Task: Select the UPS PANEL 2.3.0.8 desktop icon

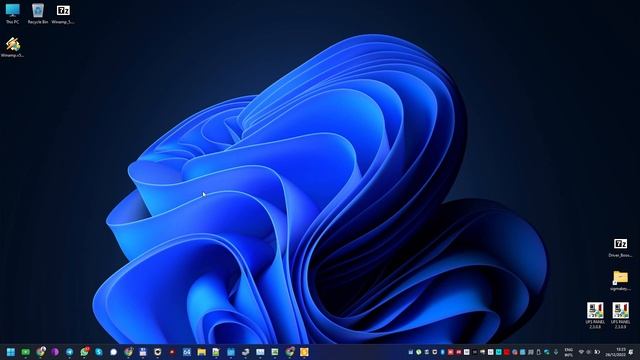Action: coord(595,316)
